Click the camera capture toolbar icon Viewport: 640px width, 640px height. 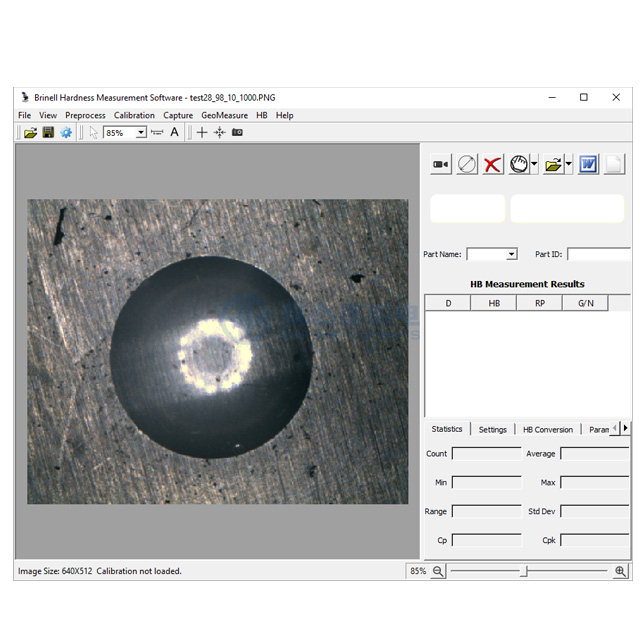237,132
